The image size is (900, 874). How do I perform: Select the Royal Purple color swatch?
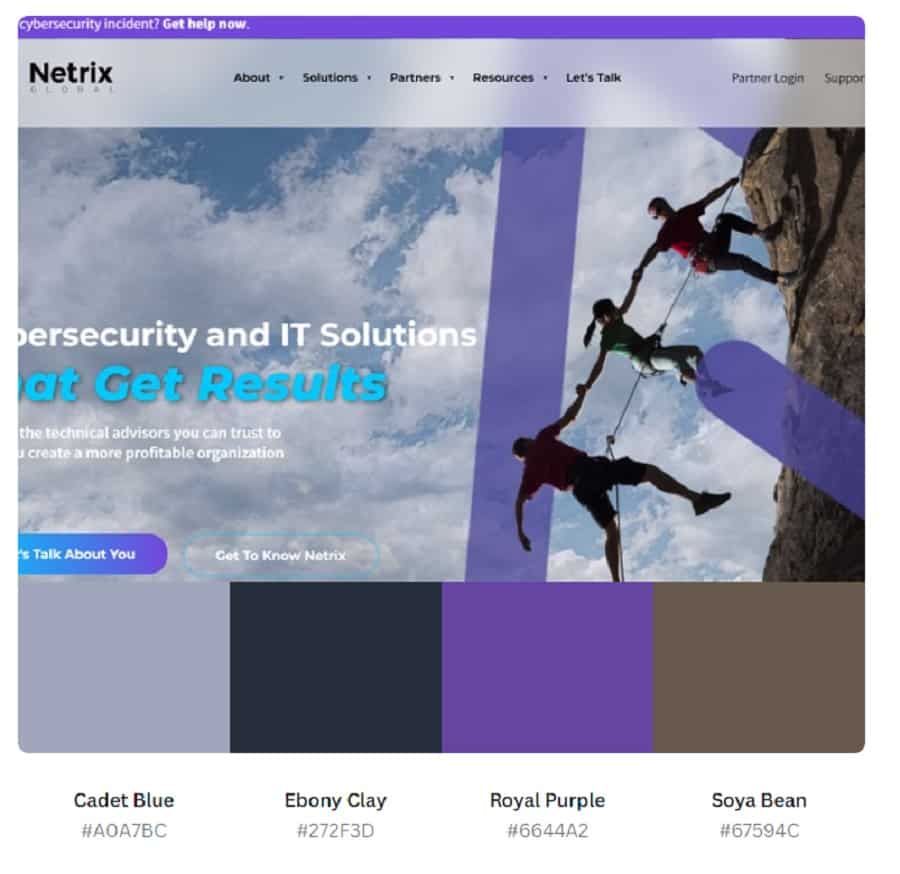coord(548,667)
